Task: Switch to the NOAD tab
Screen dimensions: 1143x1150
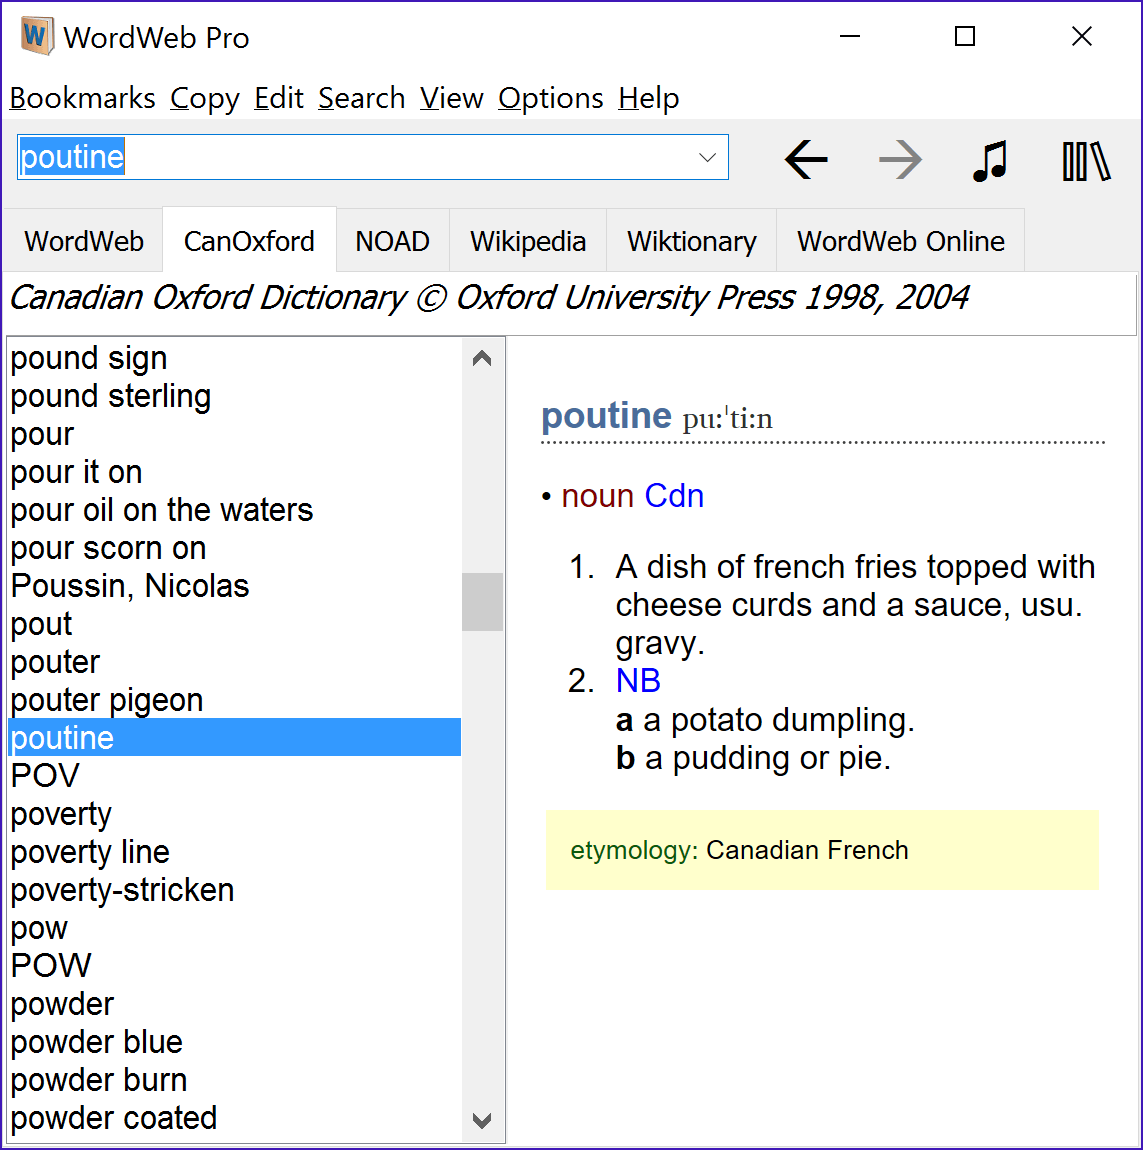Action: point(392,241)
